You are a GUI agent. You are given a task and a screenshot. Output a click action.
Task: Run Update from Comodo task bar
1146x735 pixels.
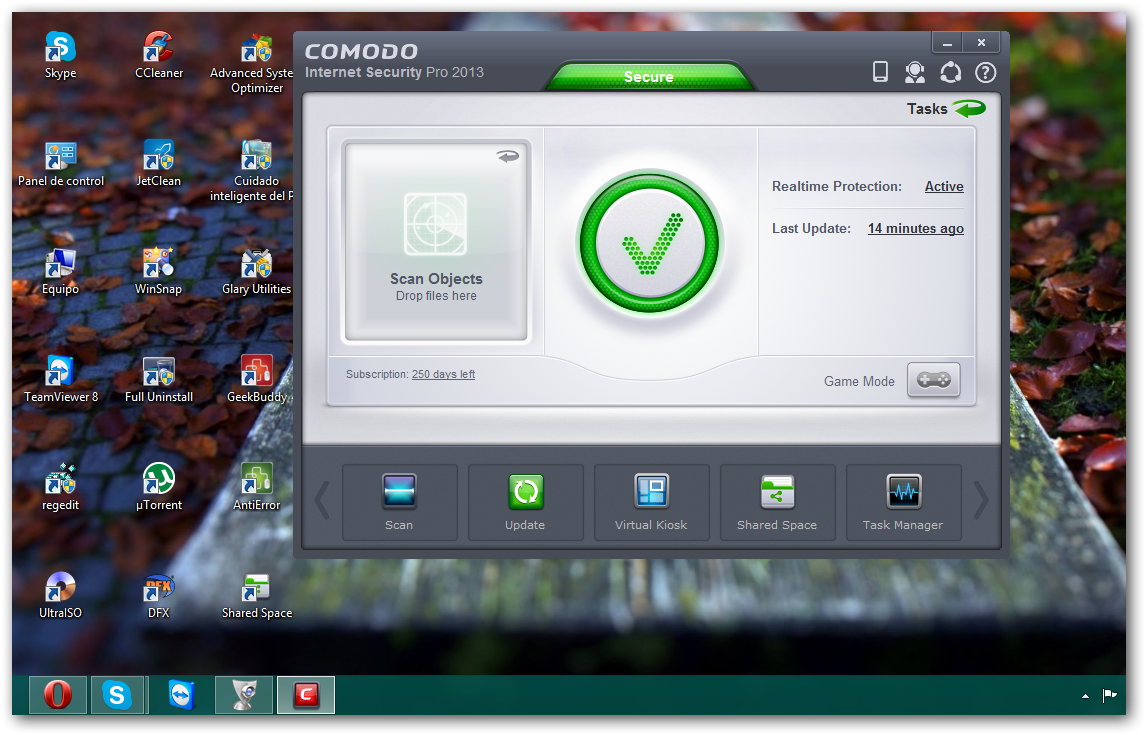click(x=525, y=502)
